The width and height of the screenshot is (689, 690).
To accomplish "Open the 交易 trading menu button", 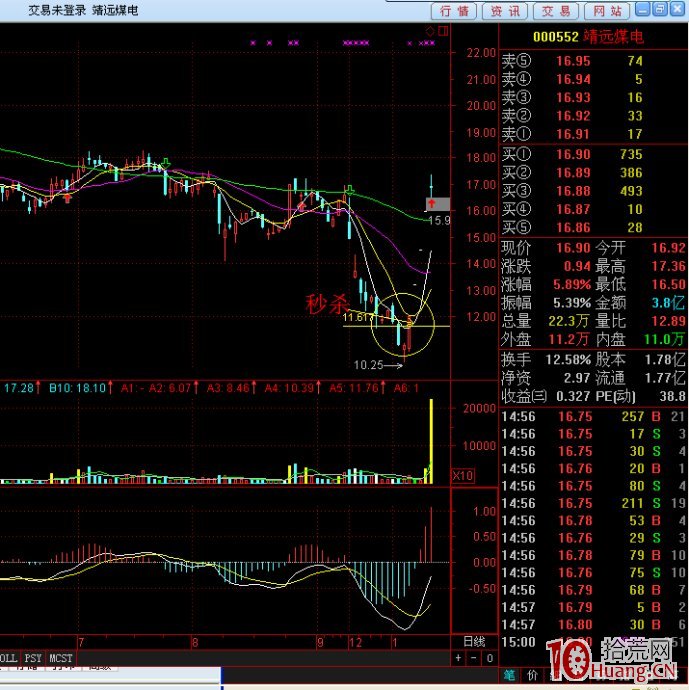I will pos(556,11).
